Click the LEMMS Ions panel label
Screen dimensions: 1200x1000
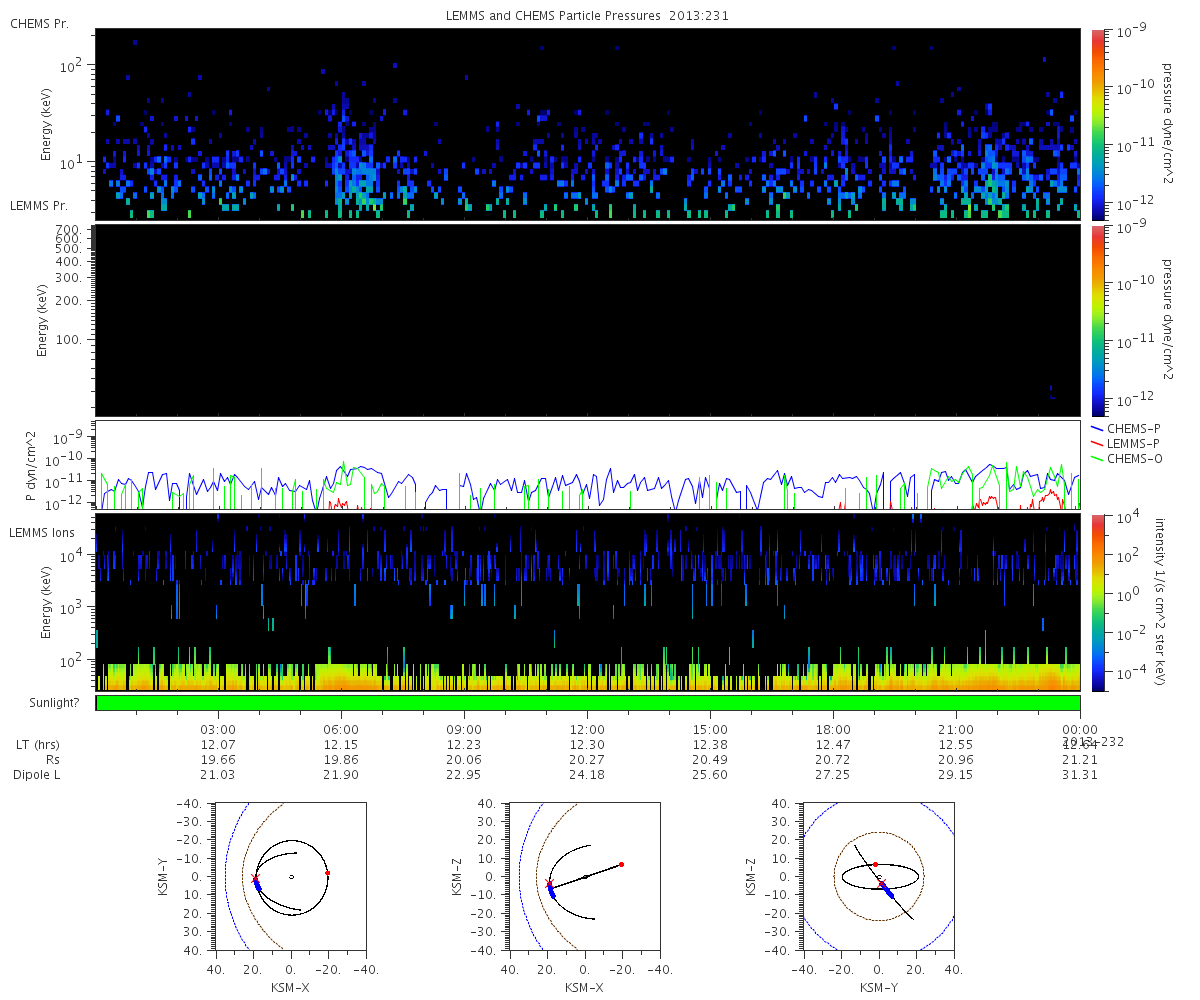(x=40, y=531)
